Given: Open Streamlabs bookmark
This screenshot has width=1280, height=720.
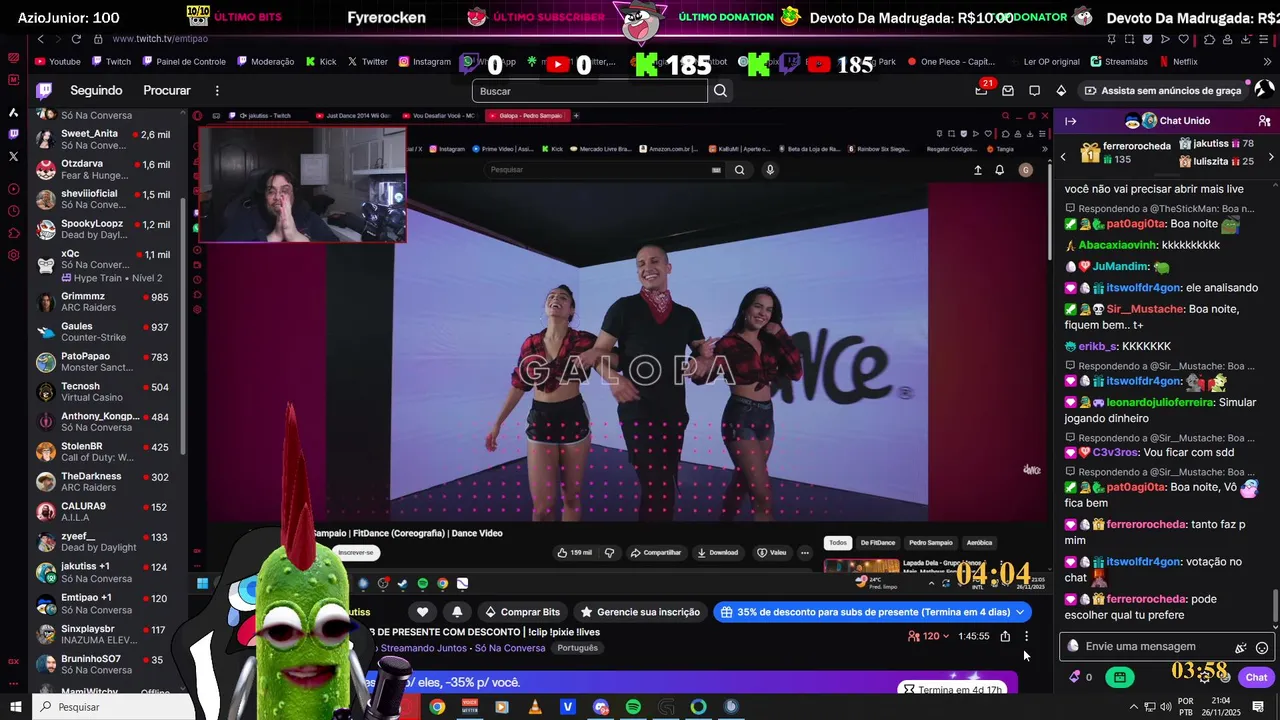Looking at the screenshot, I should [x=1119, y=62].
